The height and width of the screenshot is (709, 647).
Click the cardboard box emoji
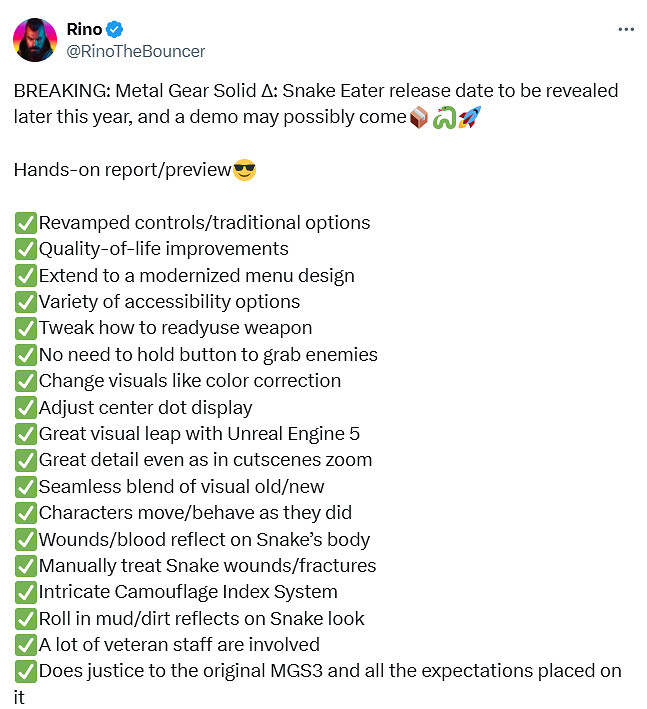tap(420, 117)
